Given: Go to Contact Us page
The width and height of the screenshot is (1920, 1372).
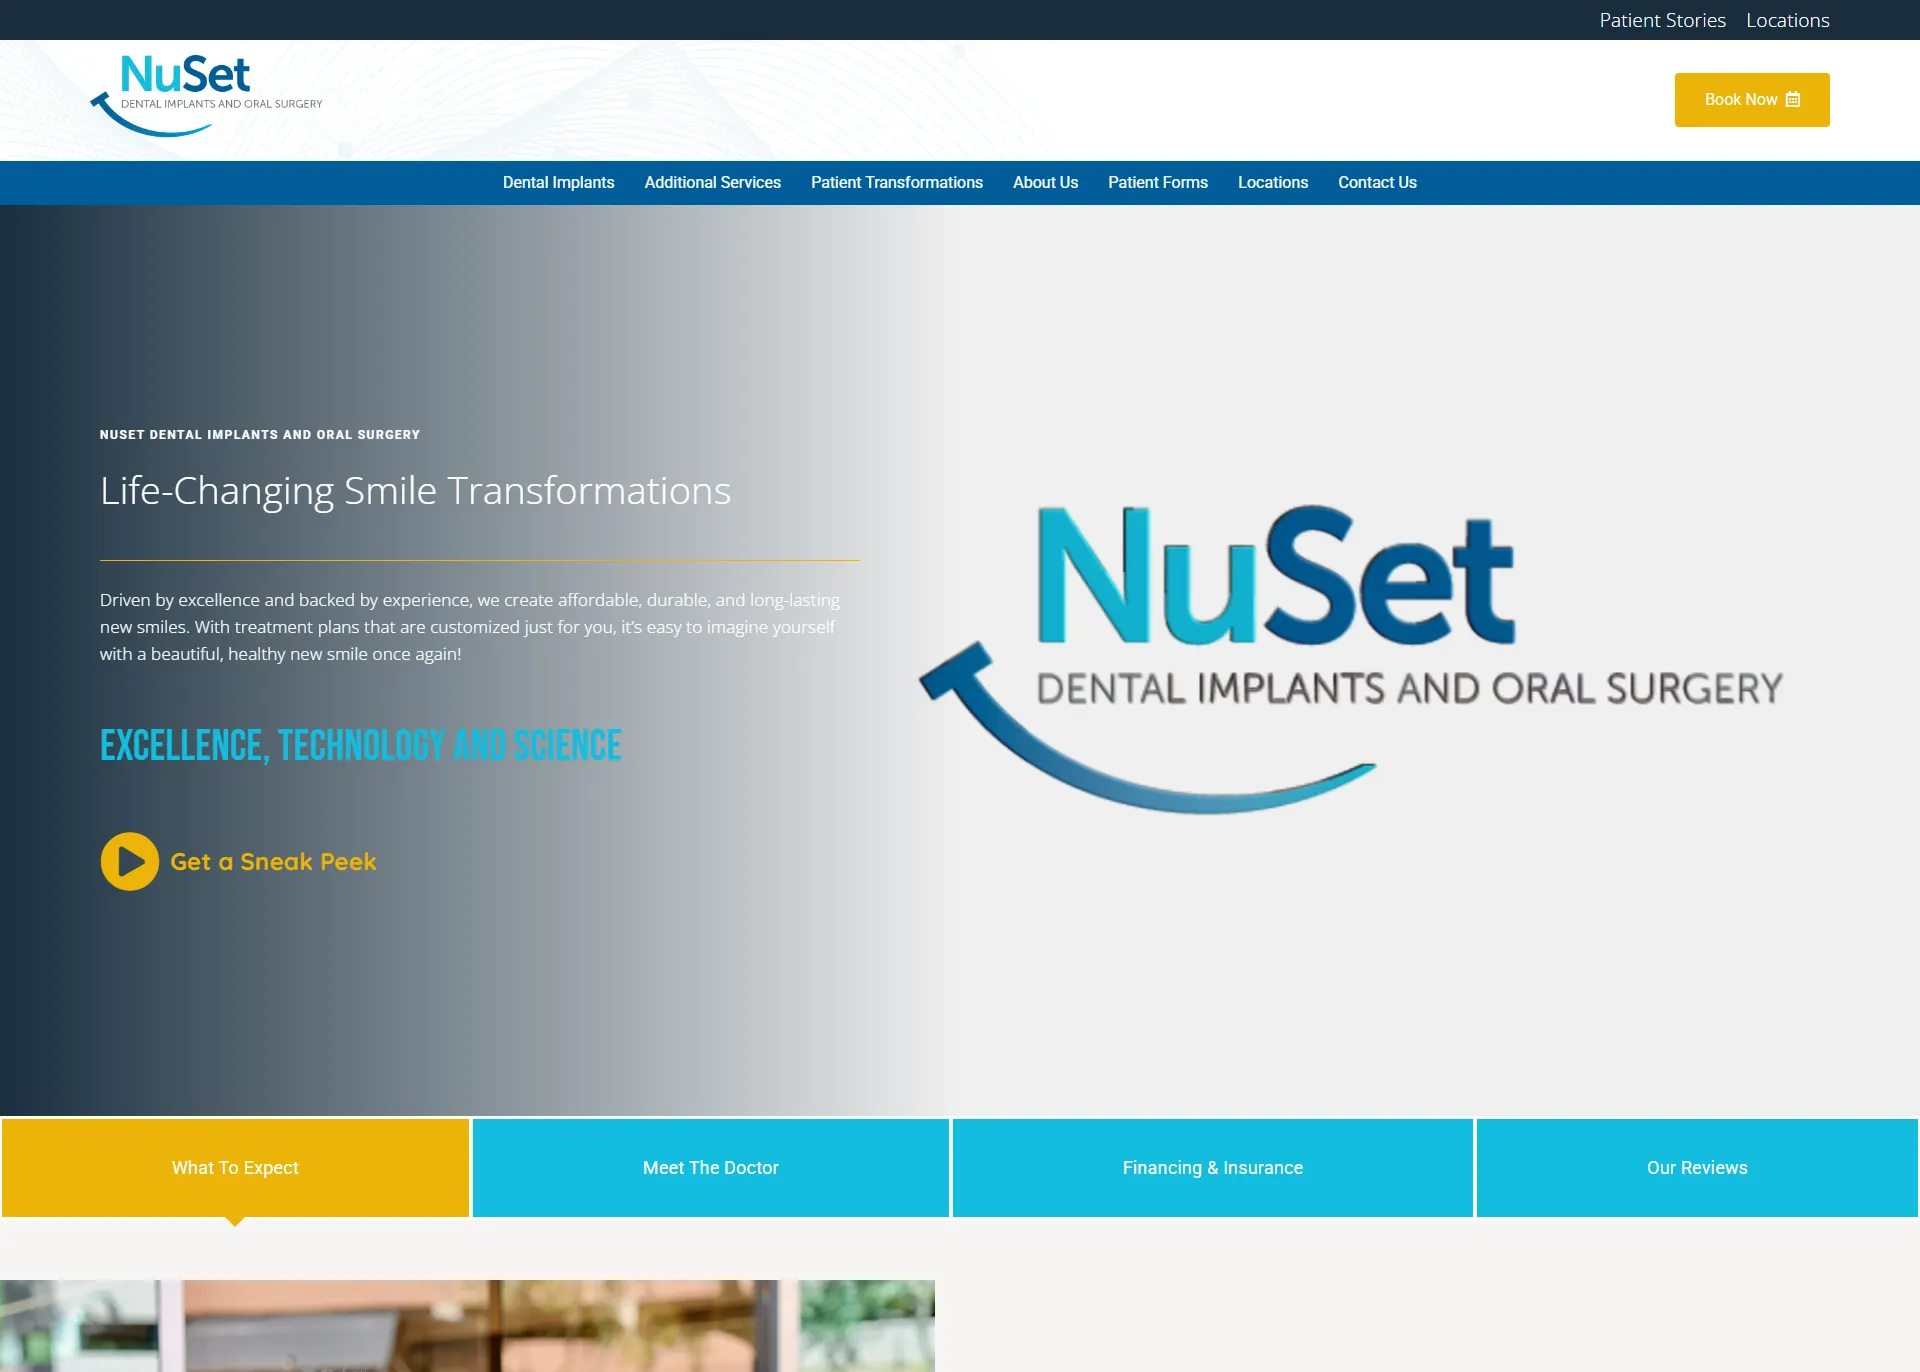Looking at the screenshot, I should (1376, 182).
